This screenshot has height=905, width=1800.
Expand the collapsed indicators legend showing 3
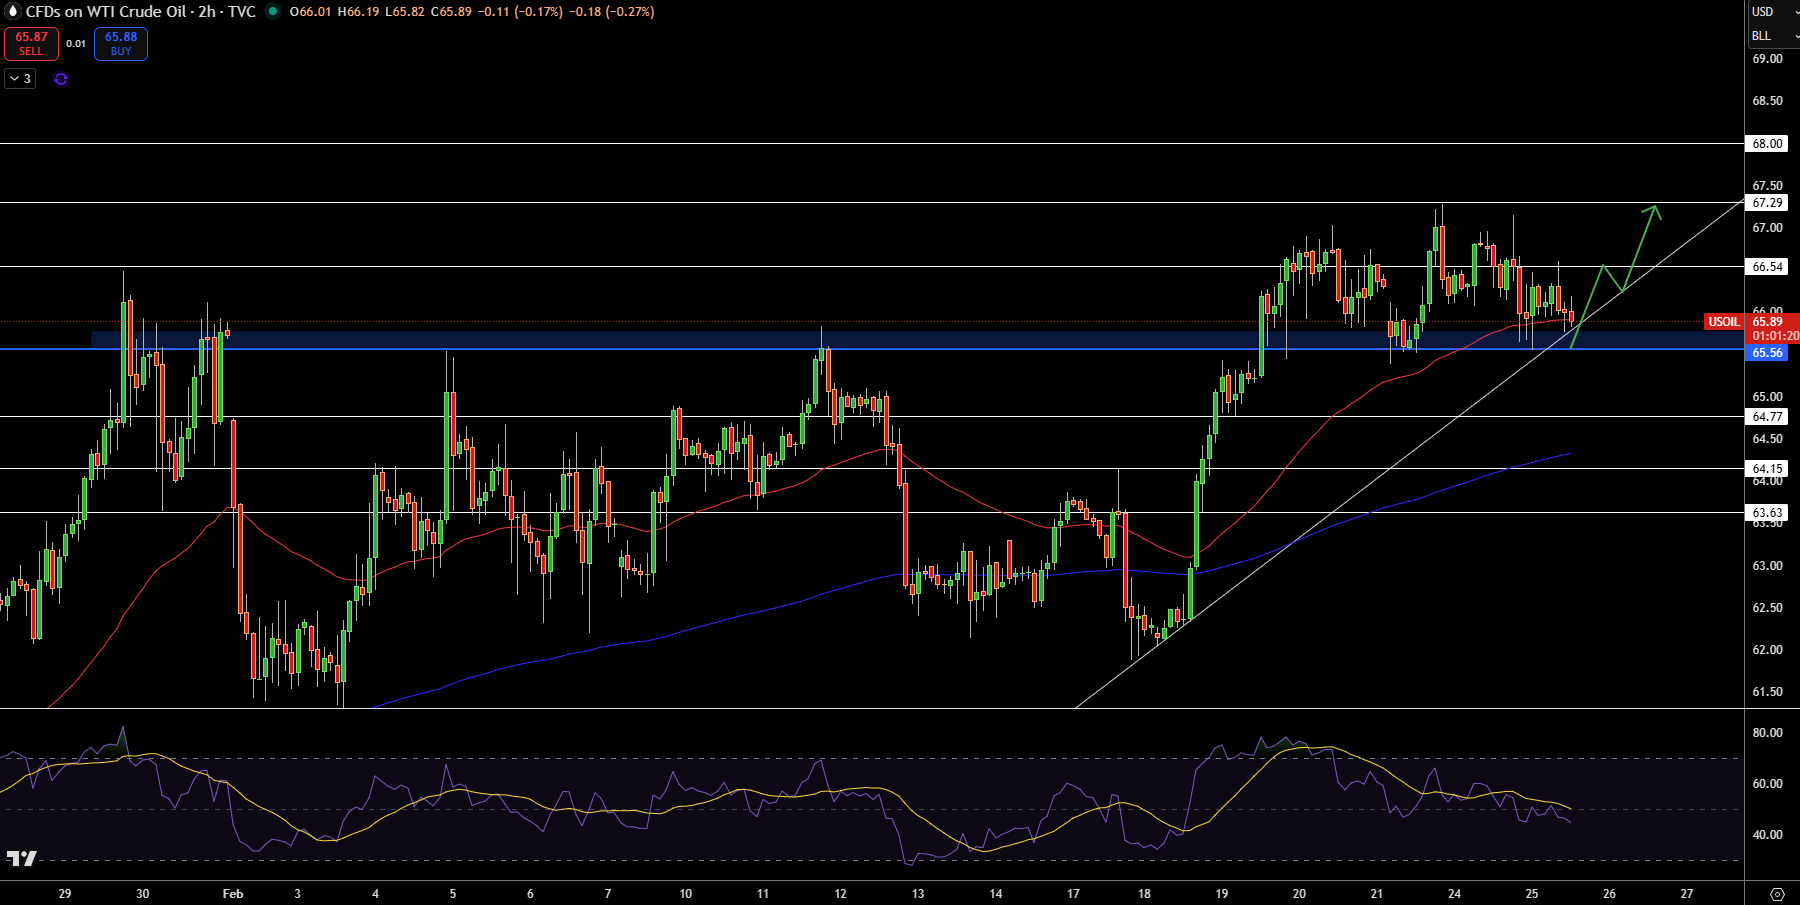[20, 79]
